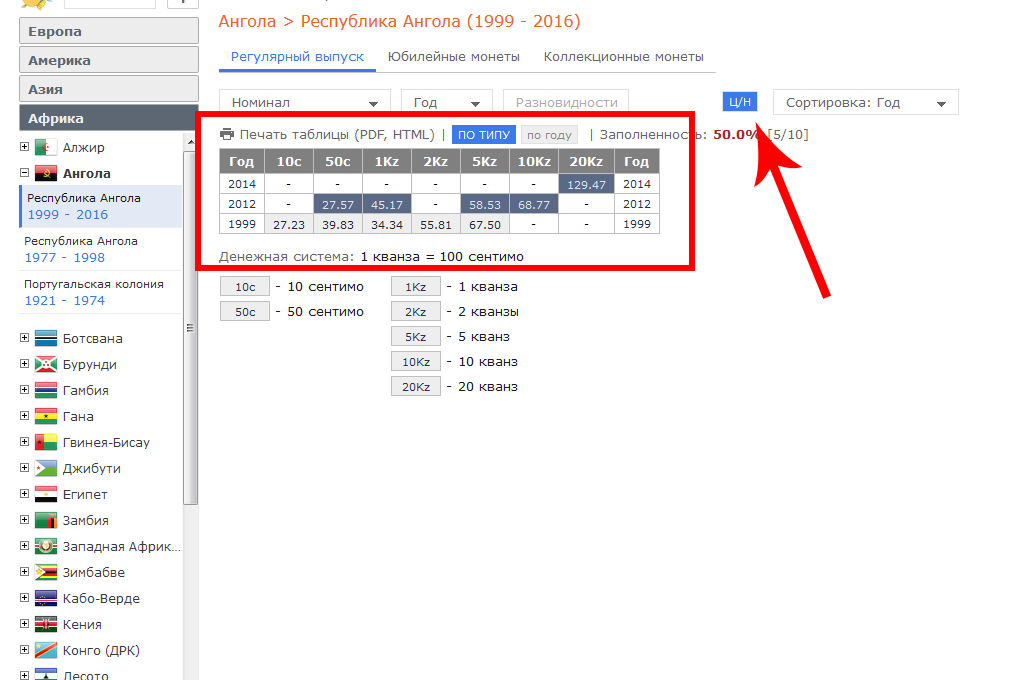Viewport: 1015px width, 680px height.
Task: Toggle the Ц/Н price display button
Action: point(740,102)
